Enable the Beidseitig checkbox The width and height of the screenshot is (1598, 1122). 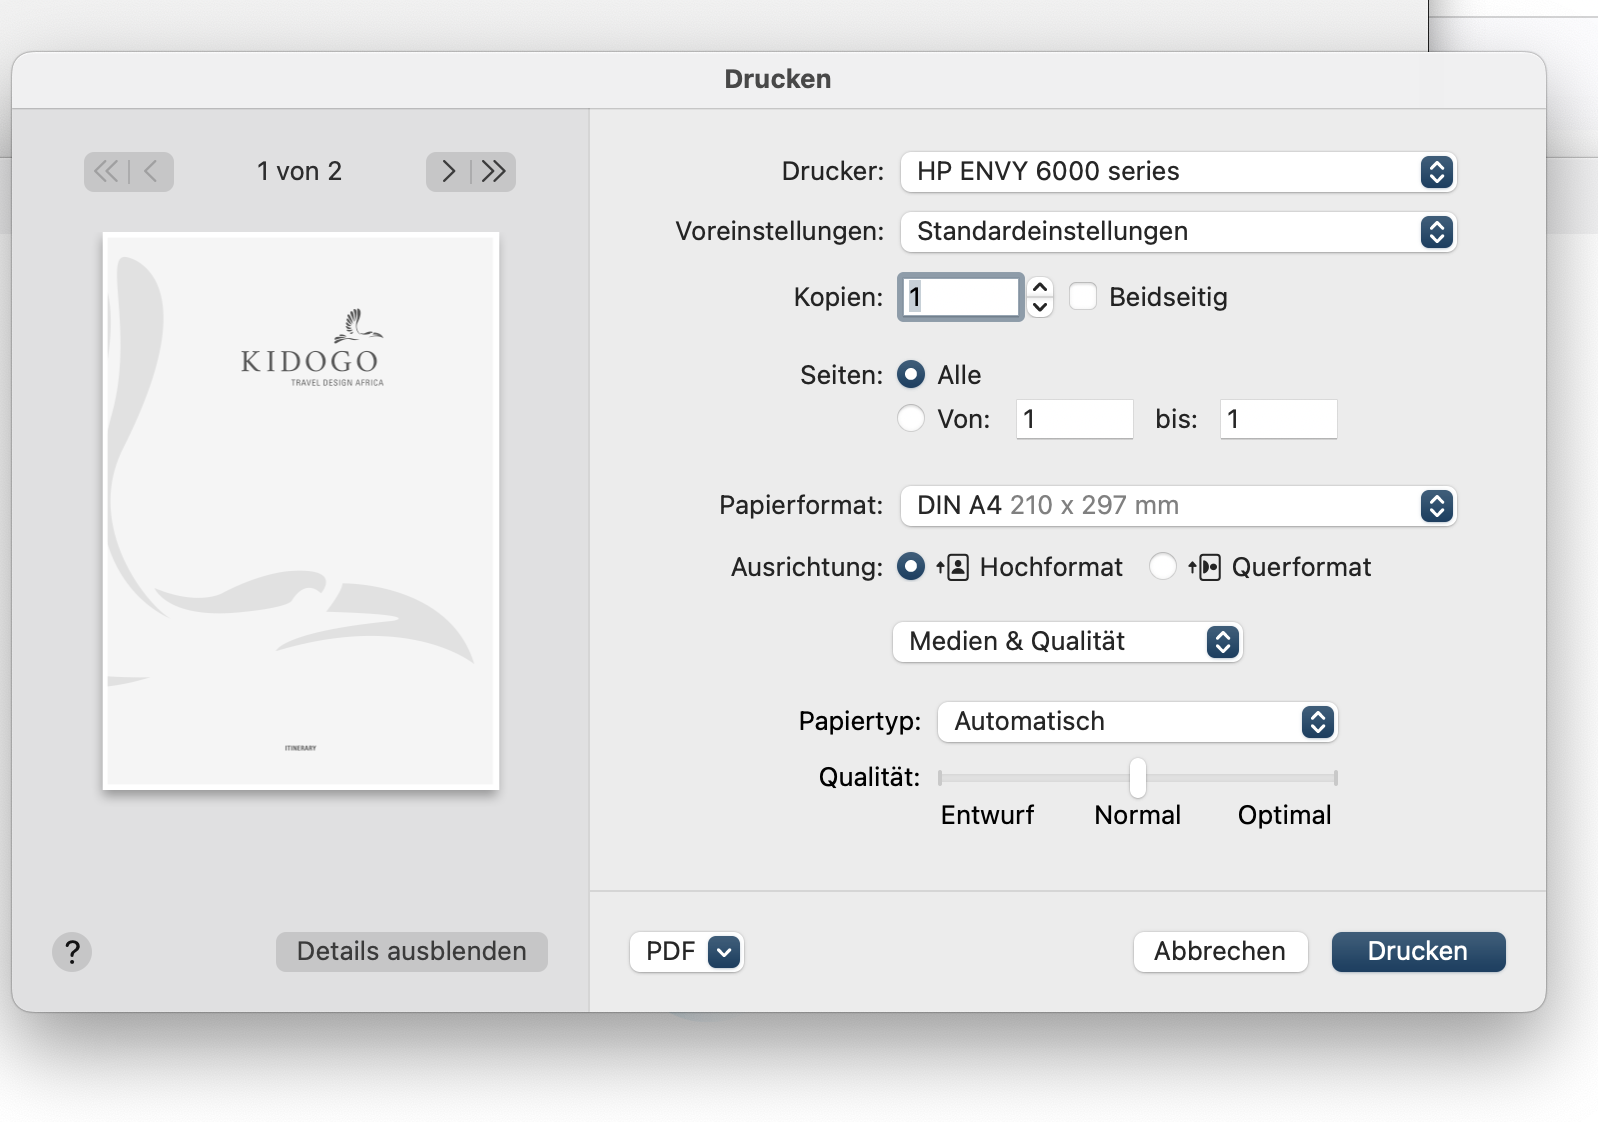pyautogui.click(x=1083, y=297)
